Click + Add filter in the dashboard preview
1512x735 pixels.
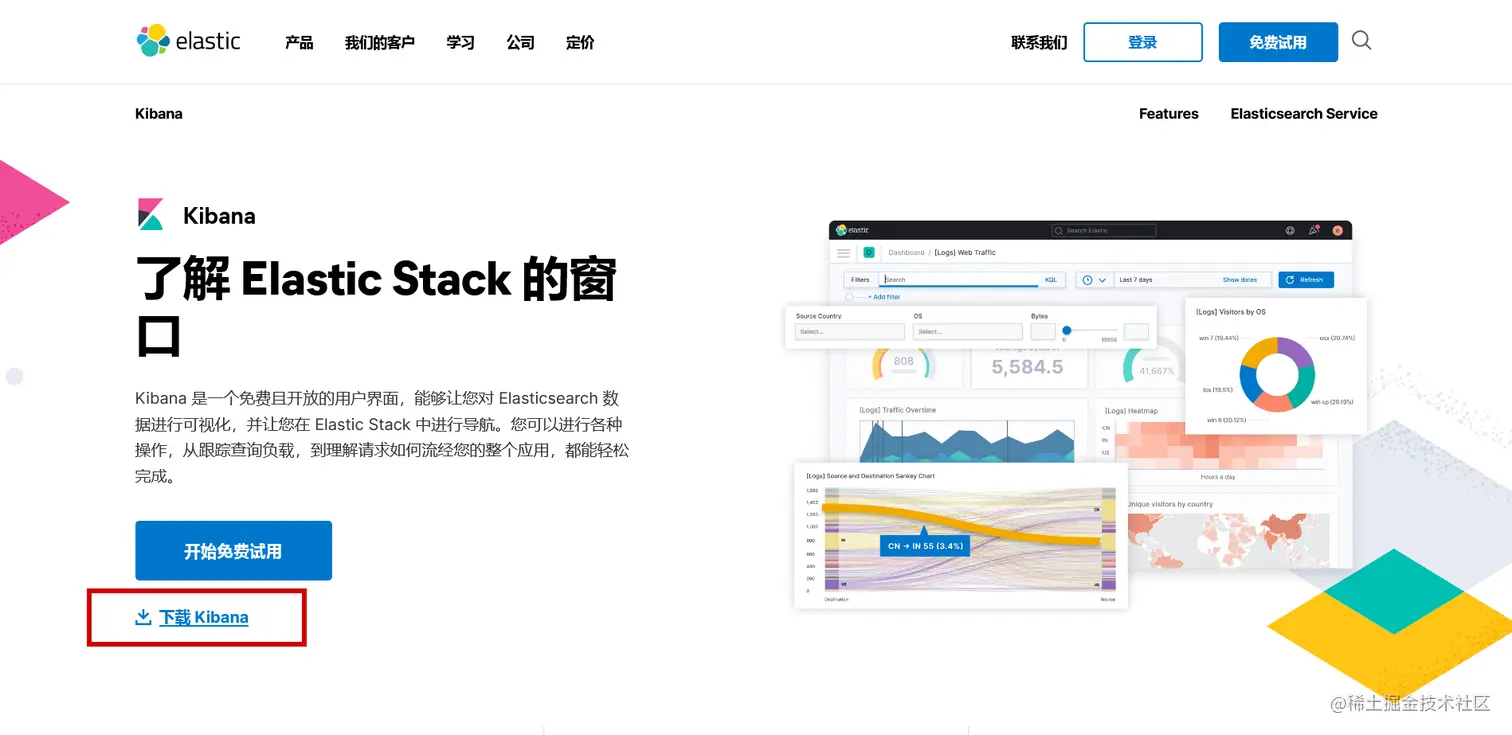coord(883,297)
